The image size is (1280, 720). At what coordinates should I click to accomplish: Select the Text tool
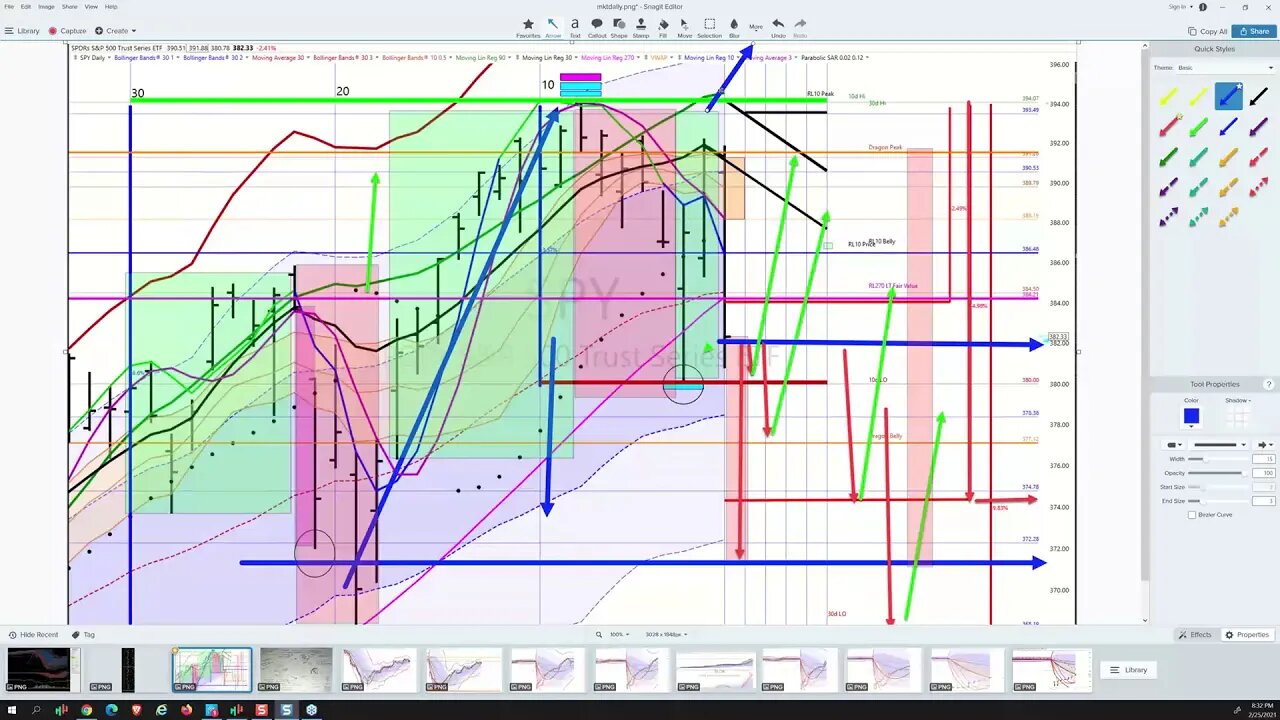575,28
